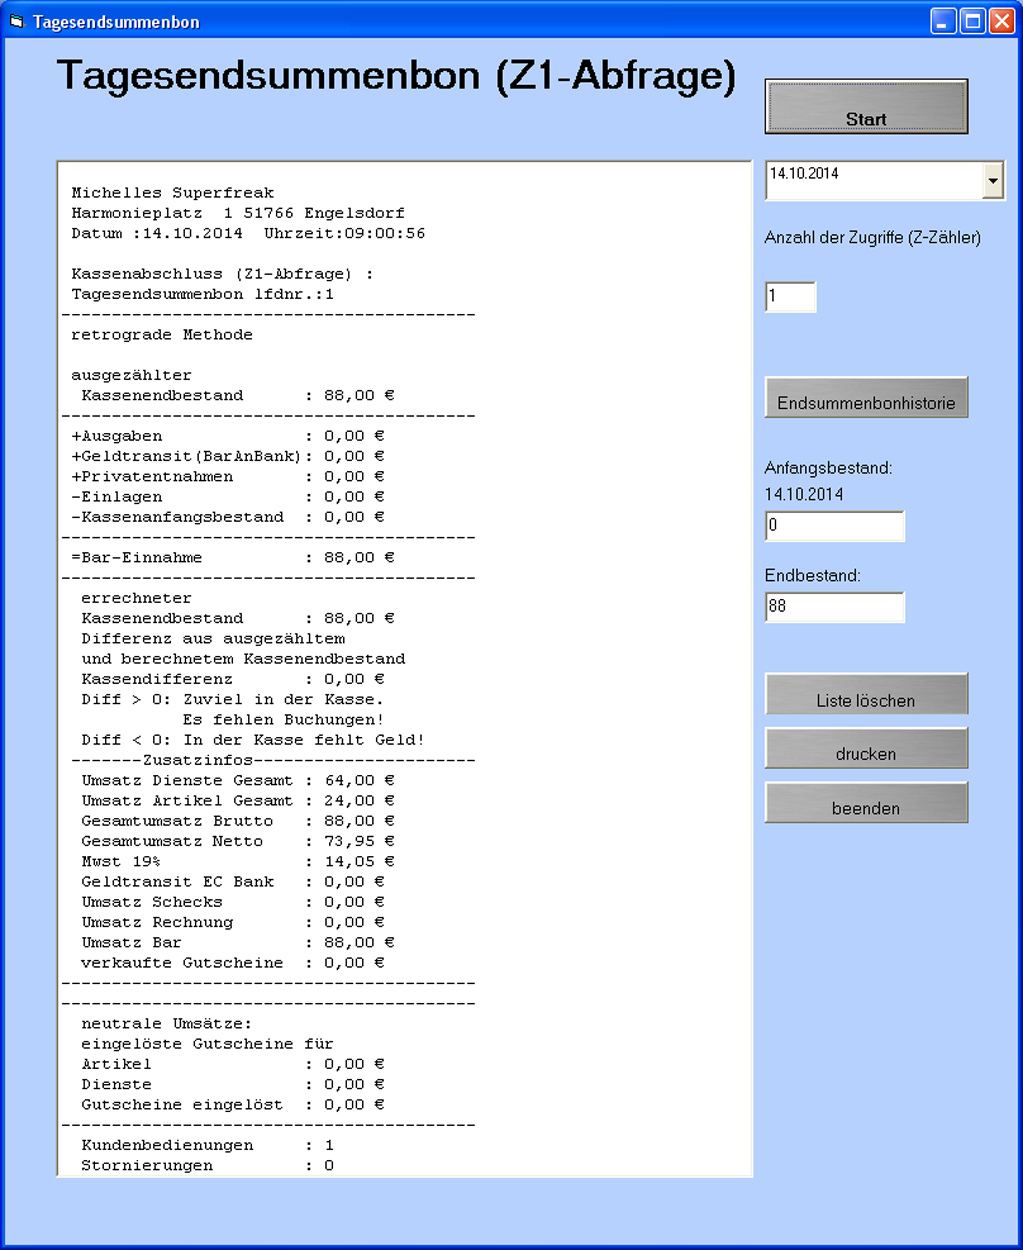Viewport: 1023px width, 1250px height.
Task: Exit via the beenden button
Action: point(866,803)
